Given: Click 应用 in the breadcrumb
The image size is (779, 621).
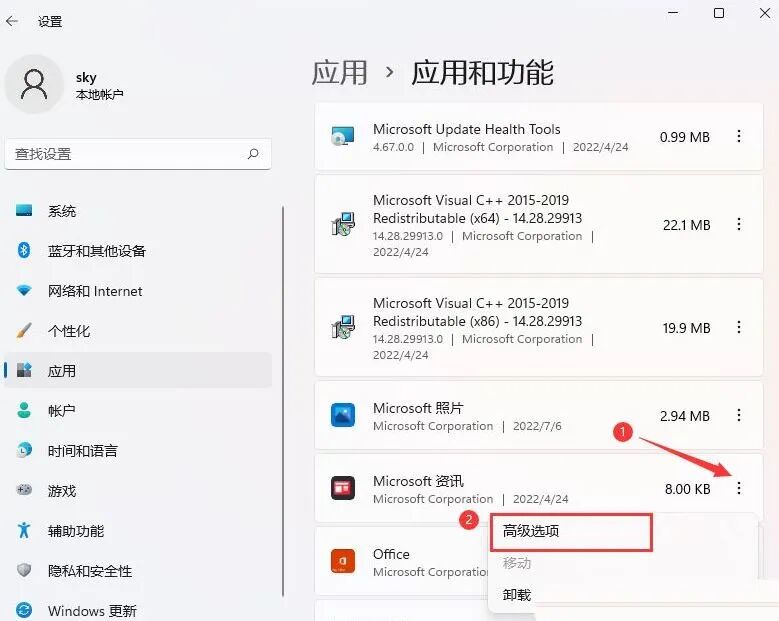Looking at the screenshot, I should point(340,73).
